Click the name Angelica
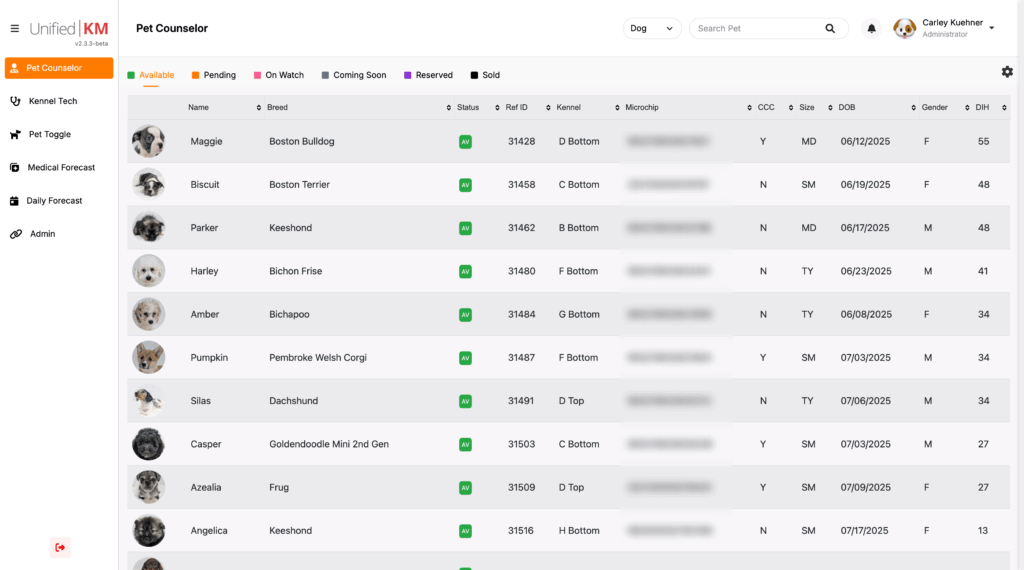The image size is (1024, 570). click(209, 531)
